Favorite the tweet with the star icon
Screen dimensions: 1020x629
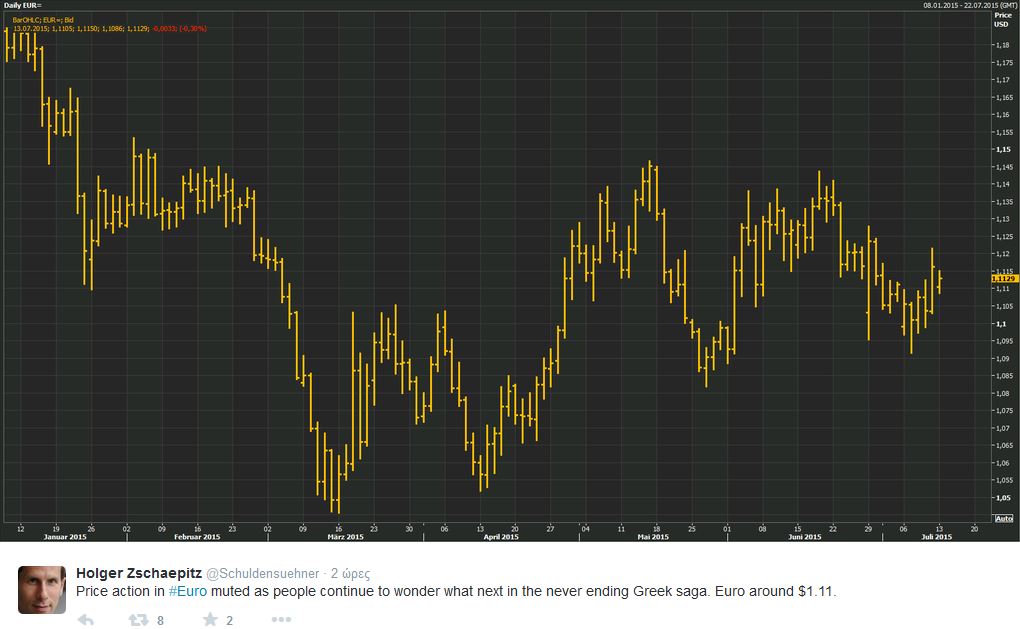click(210, 620)
